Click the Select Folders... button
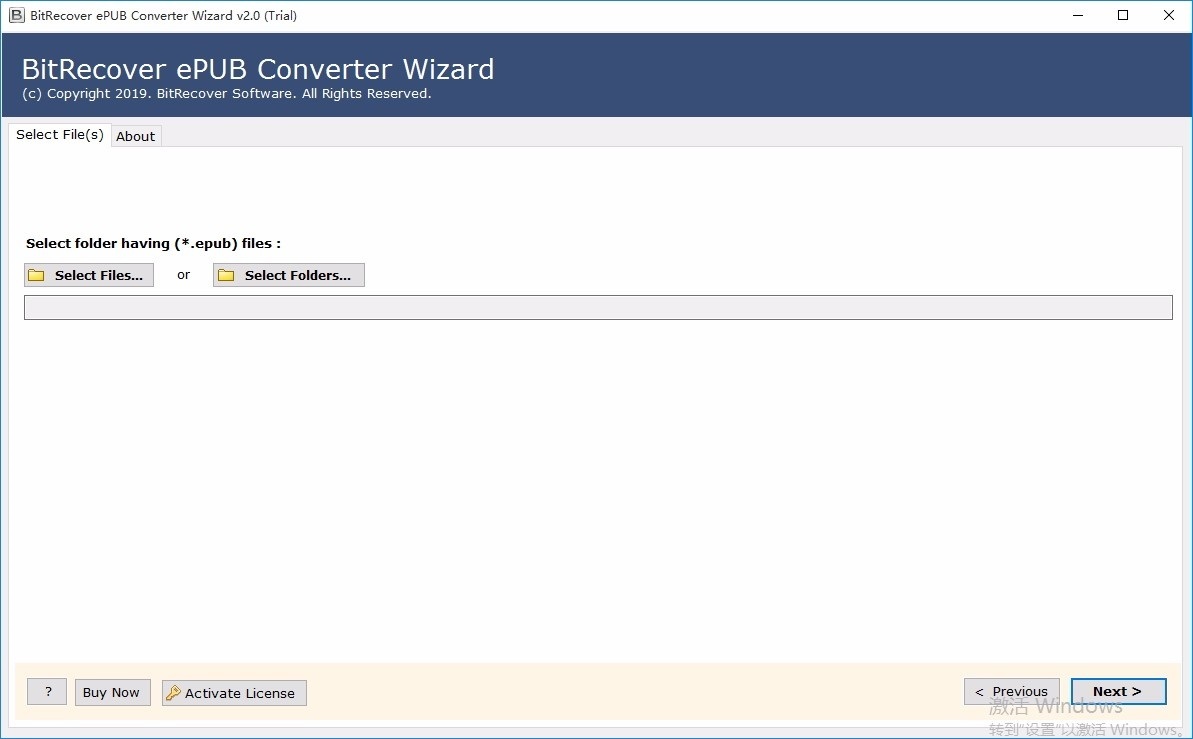Screen dimensions: 1193x739 tap(288, 275)
